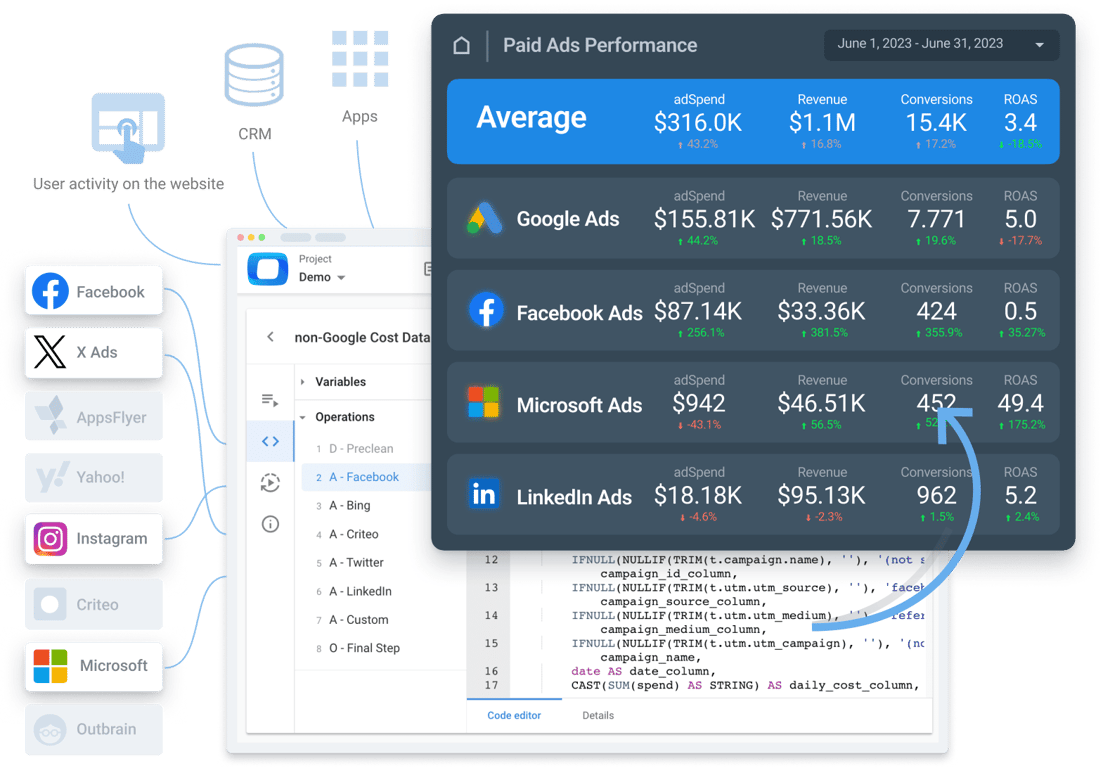Place cursor on code line 17

point(745,686)
